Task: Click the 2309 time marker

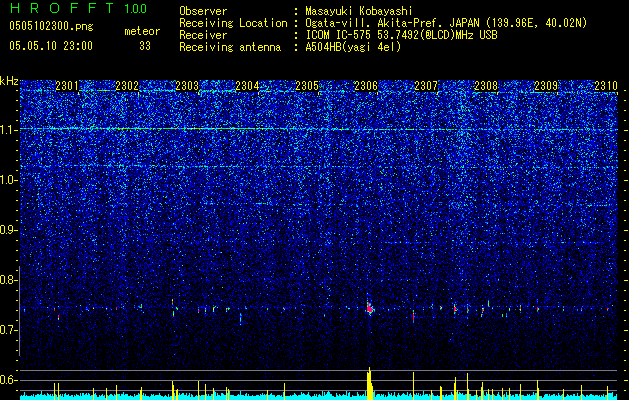Action: [546, 85]
